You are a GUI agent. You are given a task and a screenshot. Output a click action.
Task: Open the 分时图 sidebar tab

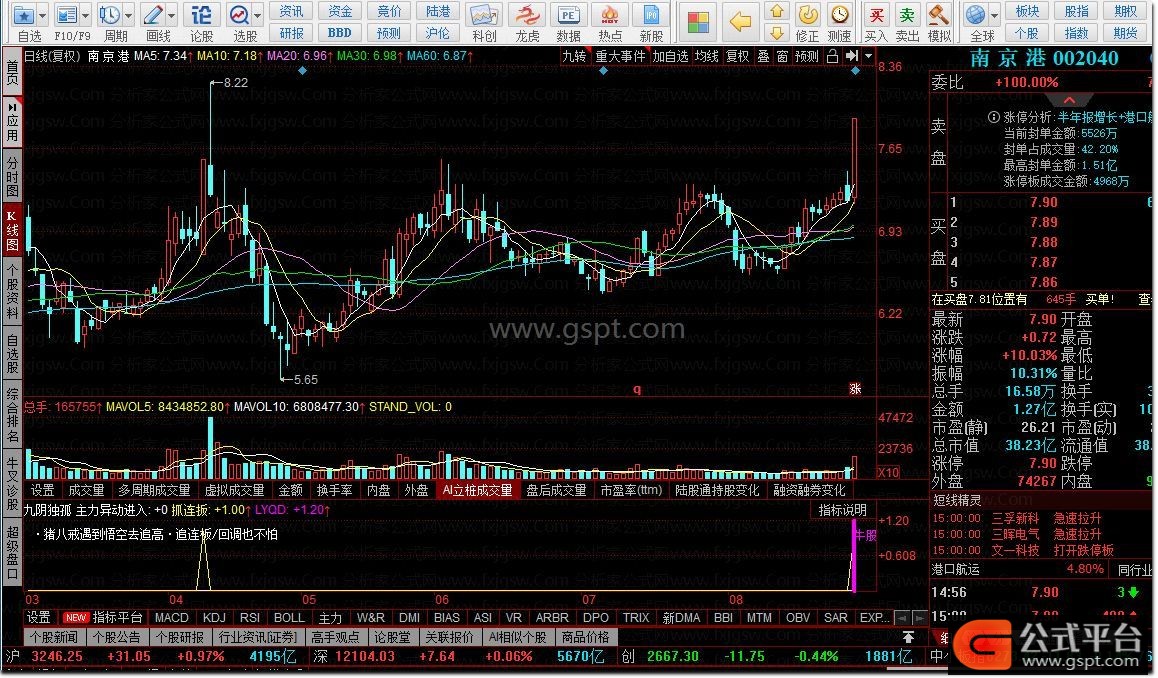coord(12,177)
